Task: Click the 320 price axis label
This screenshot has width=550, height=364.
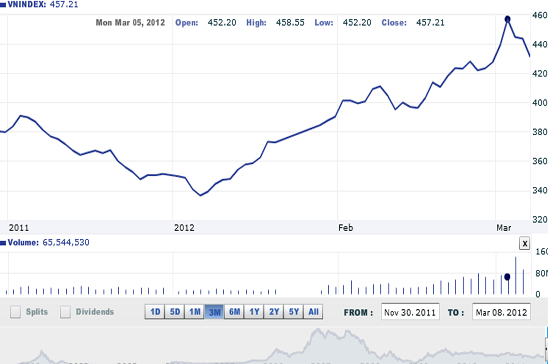Action: (x=540, y=220)
